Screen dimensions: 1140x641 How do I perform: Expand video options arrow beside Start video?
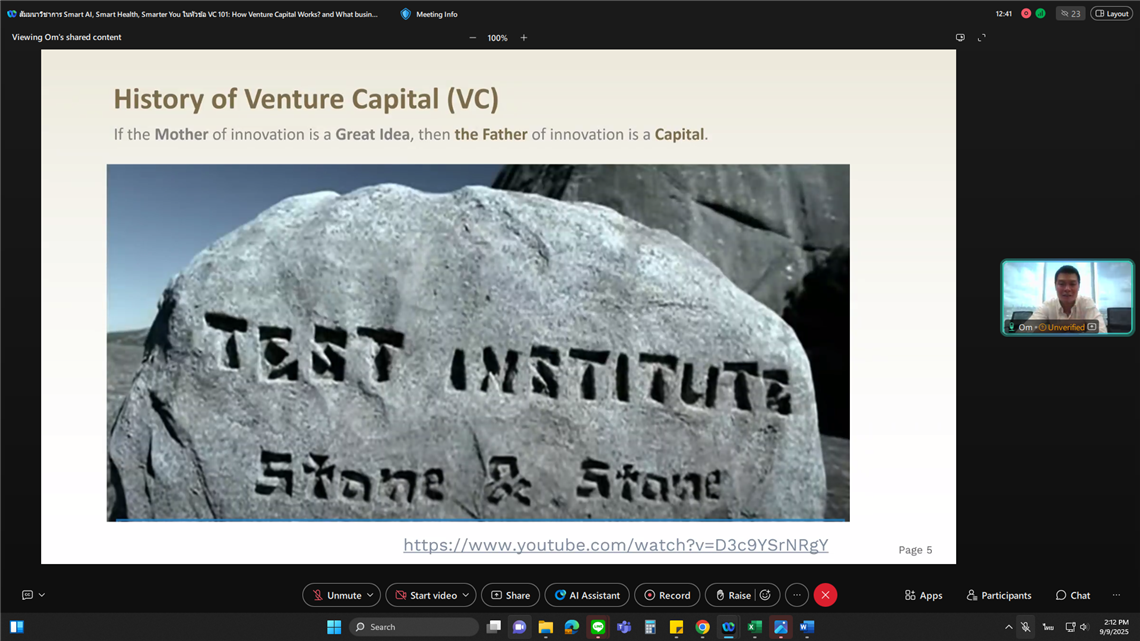465,595
